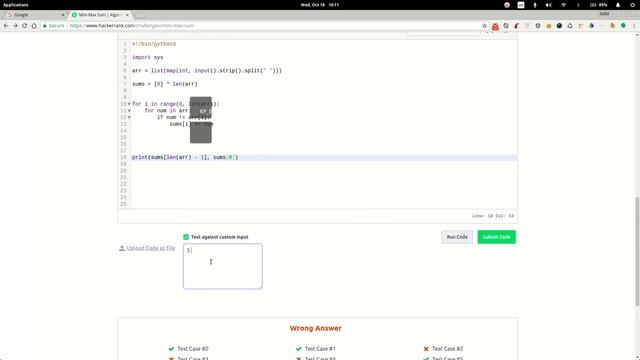Click inside the custom input text box
This screenshot has width=640, height=360.
coord(222,266)
